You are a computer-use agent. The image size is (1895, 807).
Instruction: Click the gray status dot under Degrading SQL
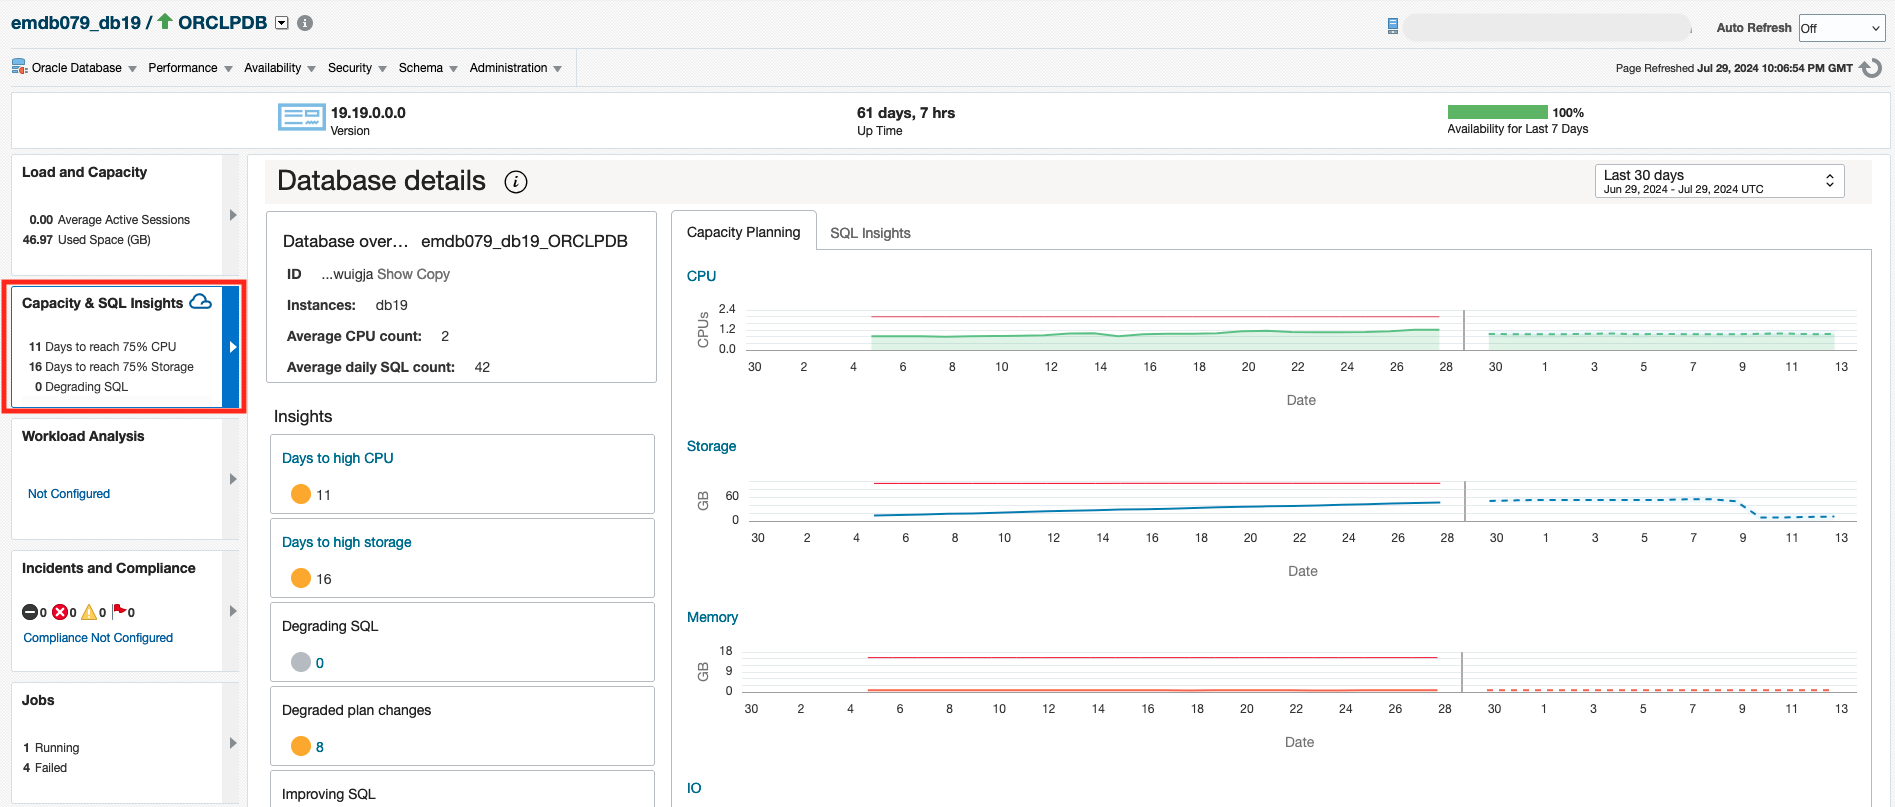[300, 662]
